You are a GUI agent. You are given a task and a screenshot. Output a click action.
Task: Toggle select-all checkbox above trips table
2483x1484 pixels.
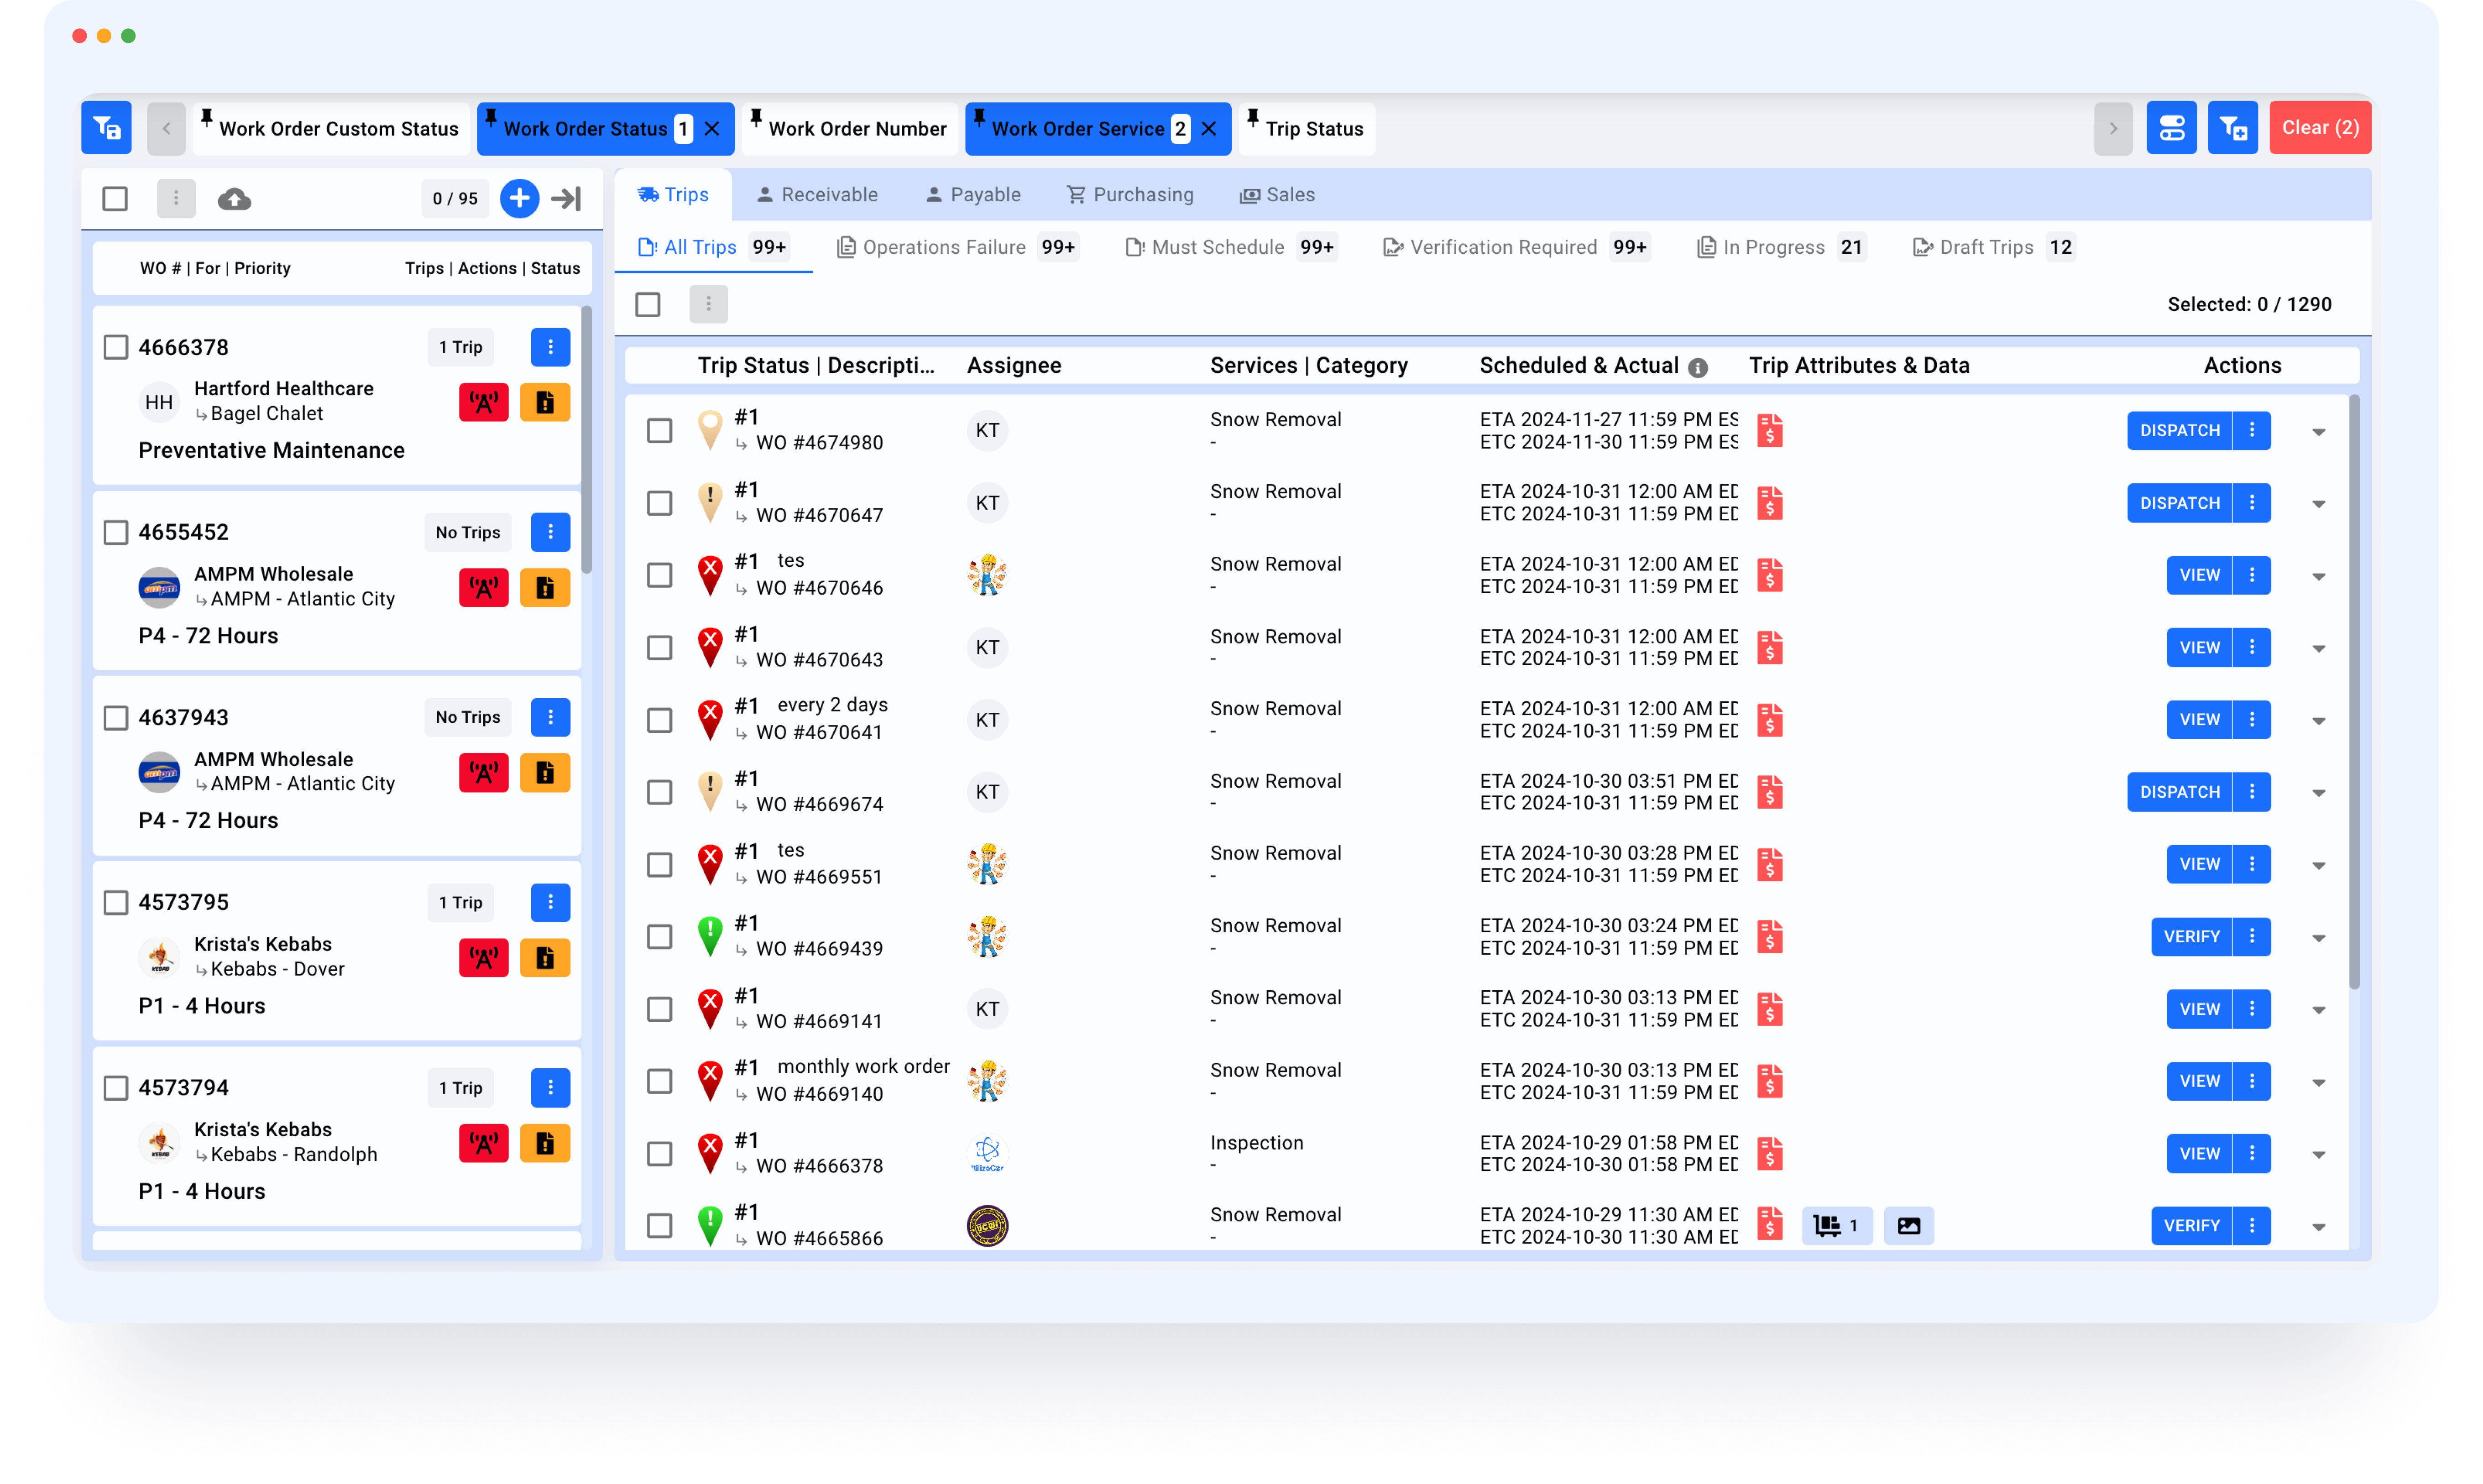click(648, 304)
